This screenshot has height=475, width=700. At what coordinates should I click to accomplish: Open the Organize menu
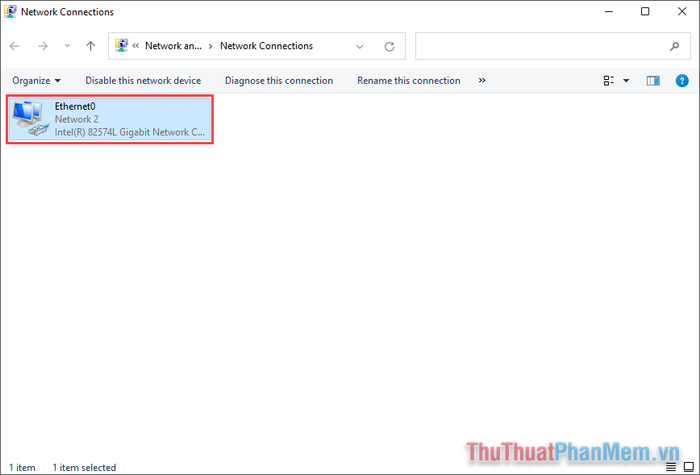[36, 81]
